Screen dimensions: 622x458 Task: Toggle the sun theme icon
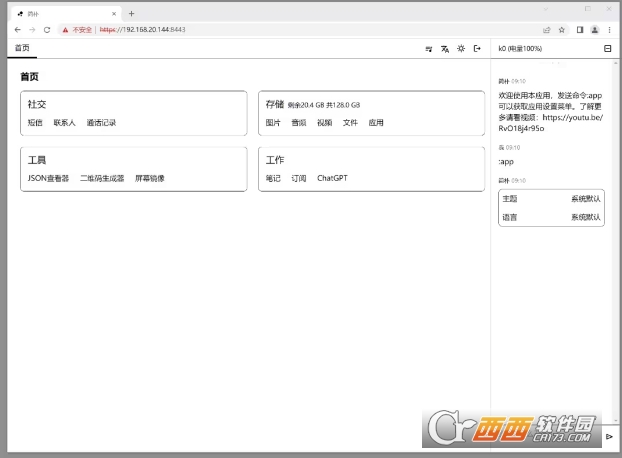(x=461, y=48)
